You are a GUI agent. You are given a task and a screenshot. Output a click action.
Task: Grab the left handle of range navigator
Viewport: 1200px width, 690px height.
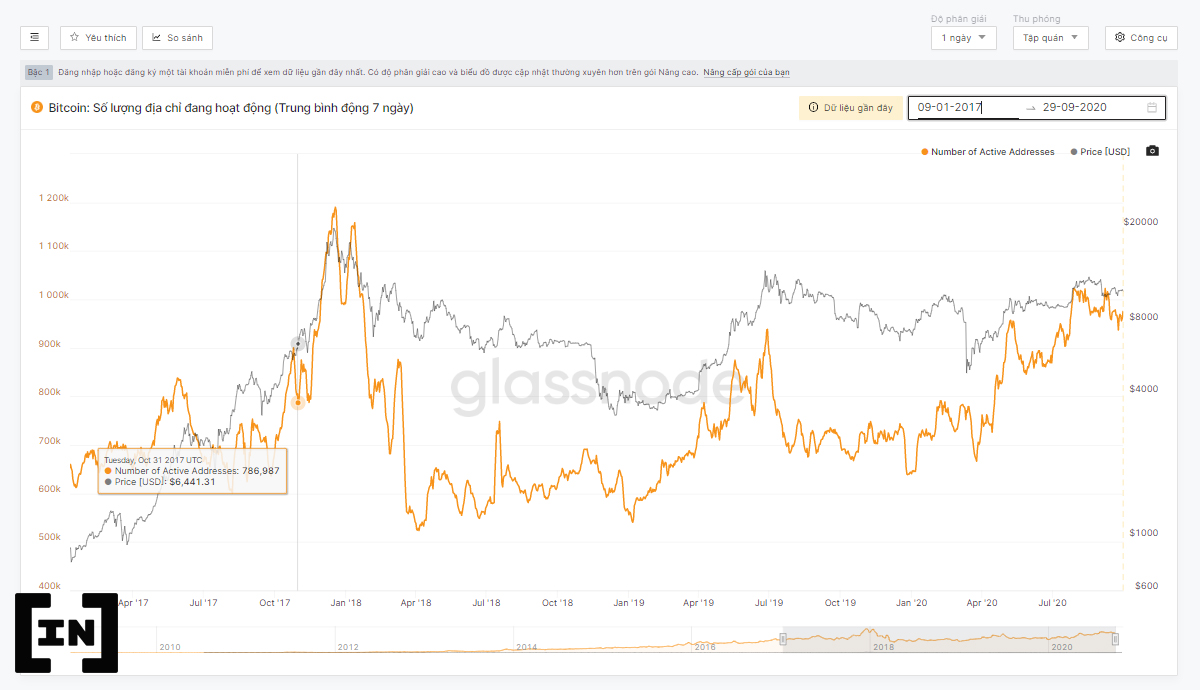click(x=784, y=639)
